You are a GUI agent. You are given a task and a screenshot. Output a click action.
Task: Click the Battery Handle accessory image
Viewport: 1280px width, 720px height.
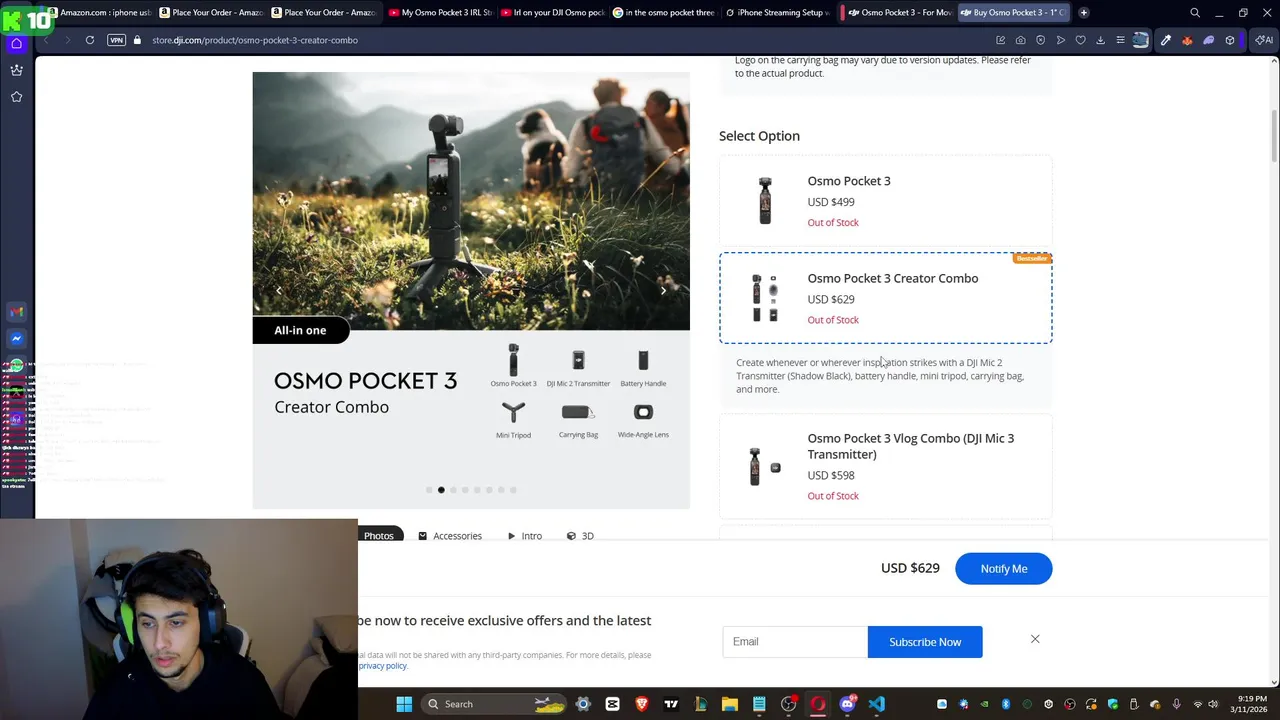pyautogui.click(x=643, y=360)
